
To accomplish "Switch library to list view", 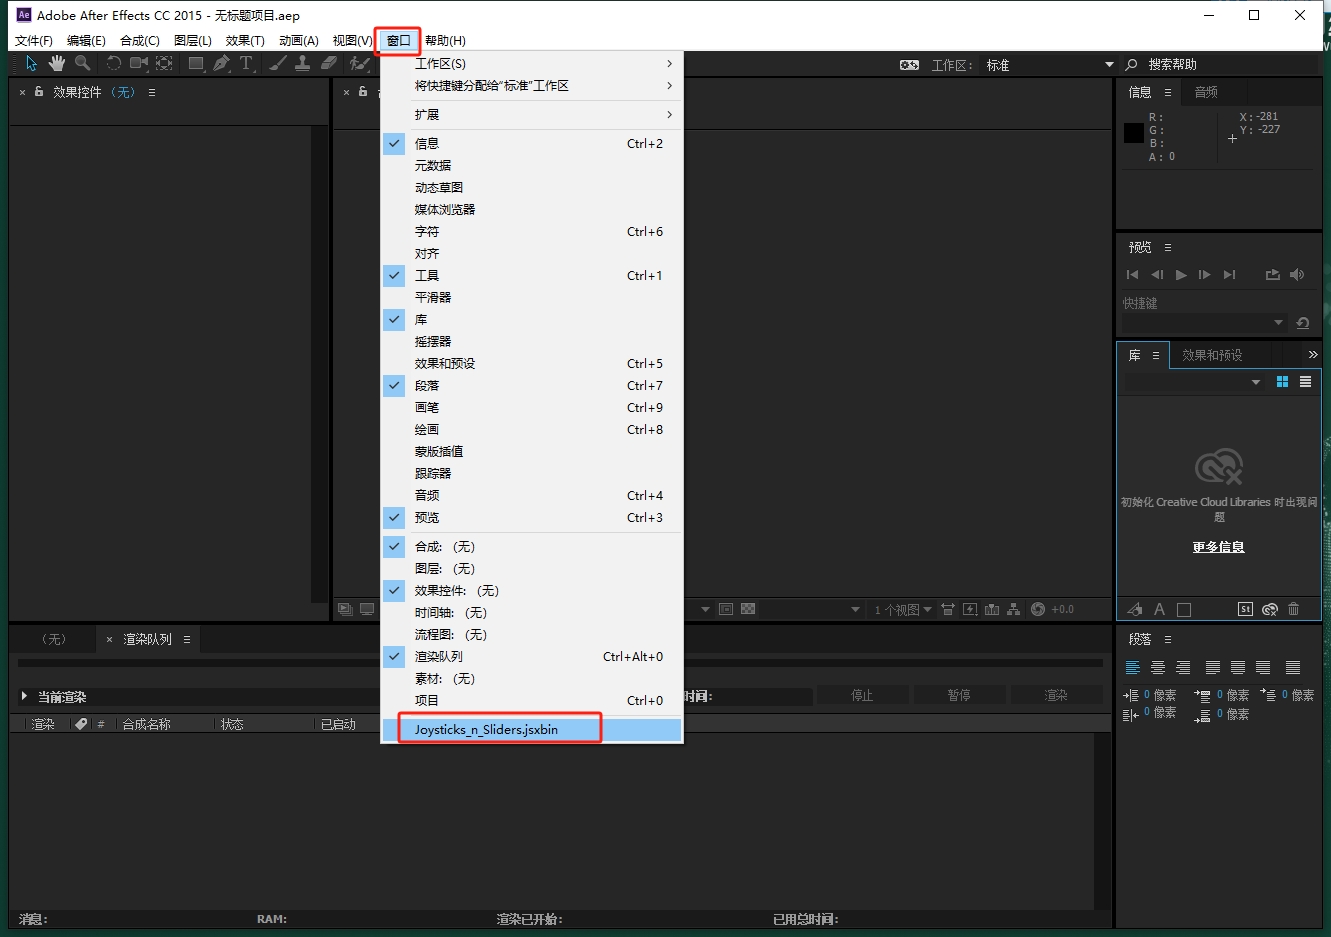I will coord(1305,382).
